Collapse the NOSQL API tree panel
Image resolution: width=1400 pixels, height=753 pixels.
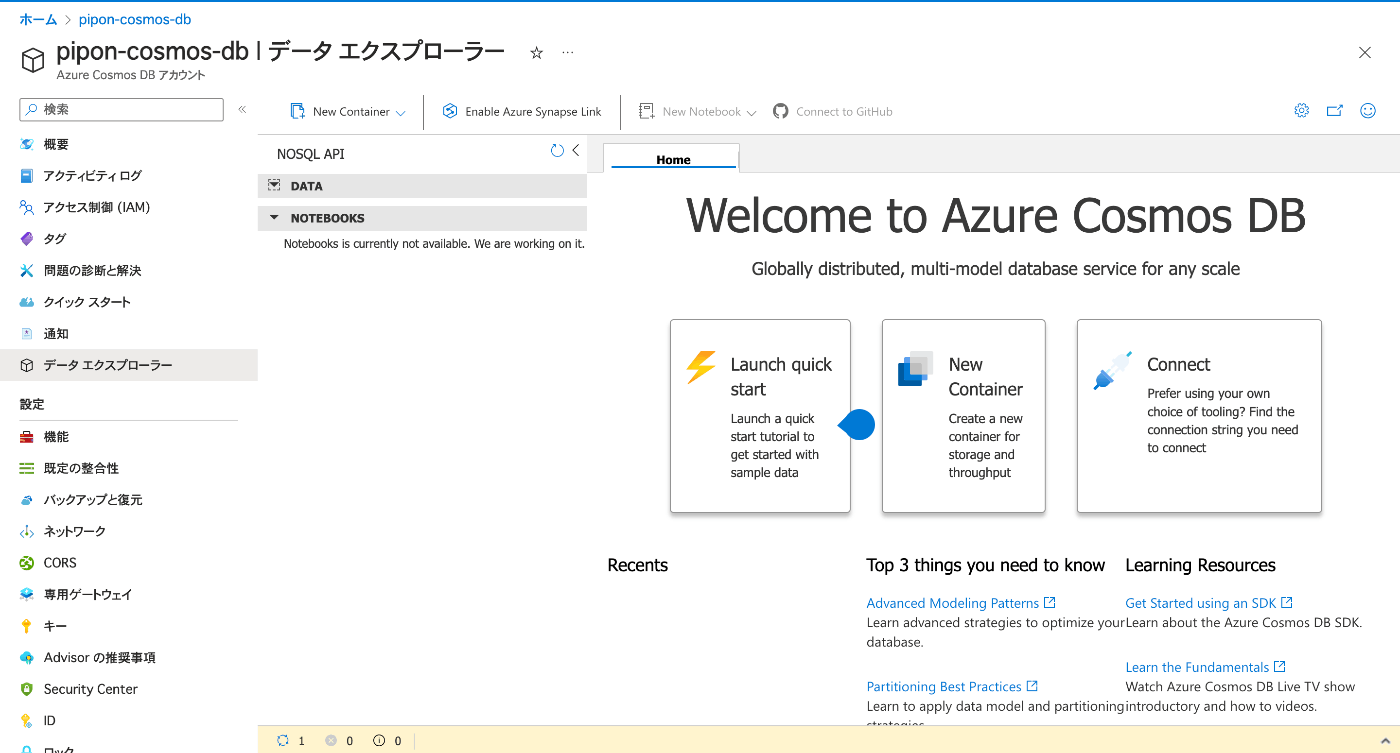(x=575, y=151)
